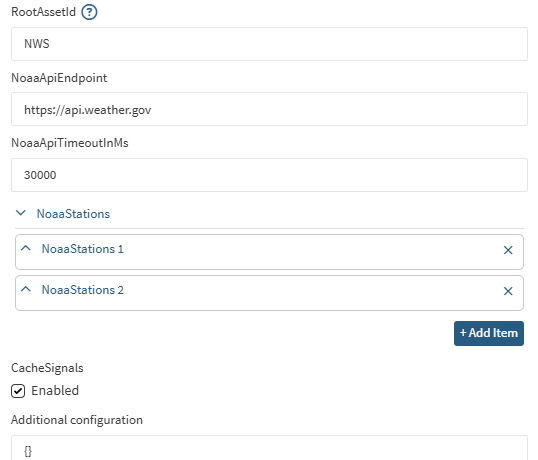The image size is (538, 460).
Task: Click the Enabled label text
Action: pos(55,391)
